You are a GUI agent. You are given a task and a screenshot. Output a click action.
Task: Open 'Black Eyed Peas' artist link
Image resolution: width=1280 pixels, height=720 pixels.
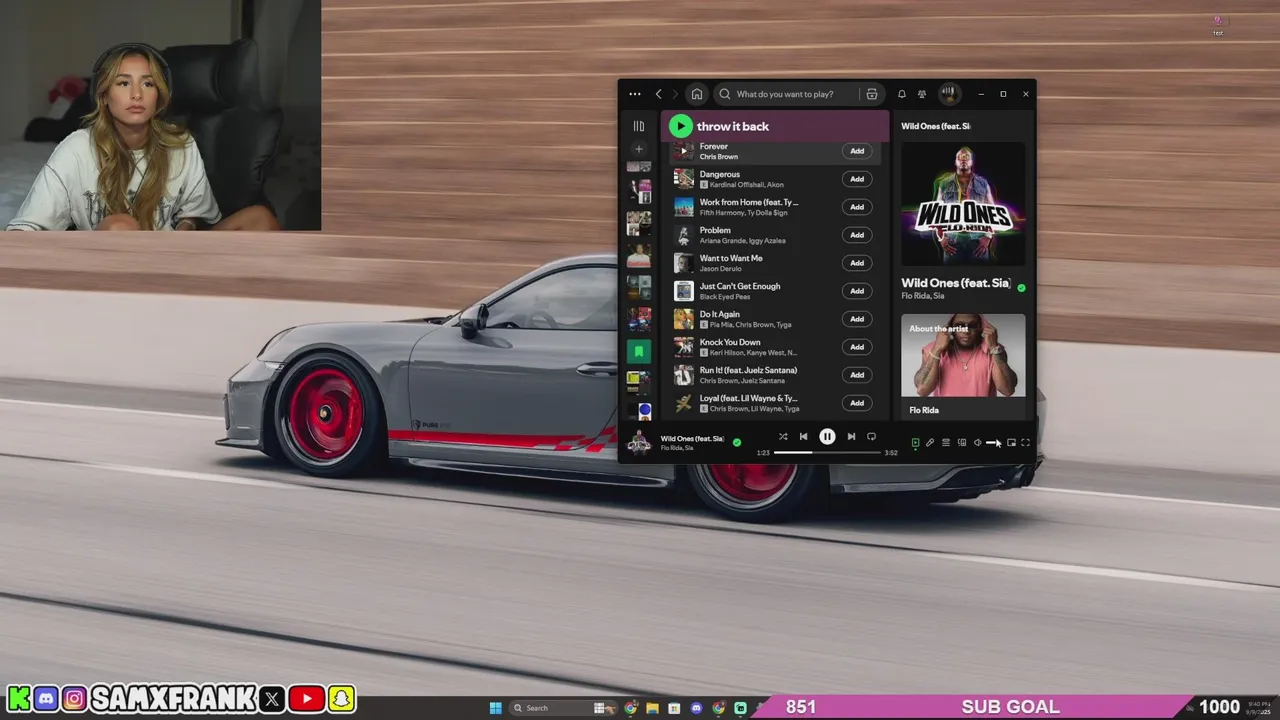[x=726, y=297]
